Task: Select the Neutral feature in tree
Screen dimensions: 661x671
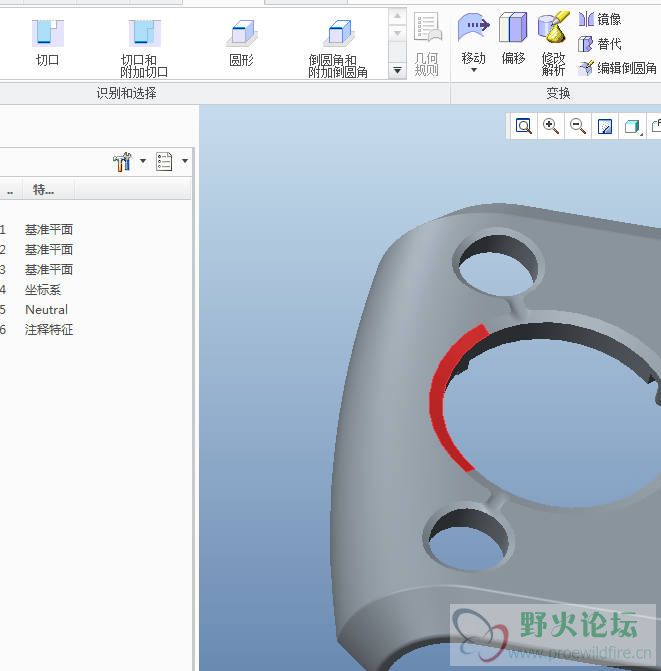Action: tap(46, 309)
